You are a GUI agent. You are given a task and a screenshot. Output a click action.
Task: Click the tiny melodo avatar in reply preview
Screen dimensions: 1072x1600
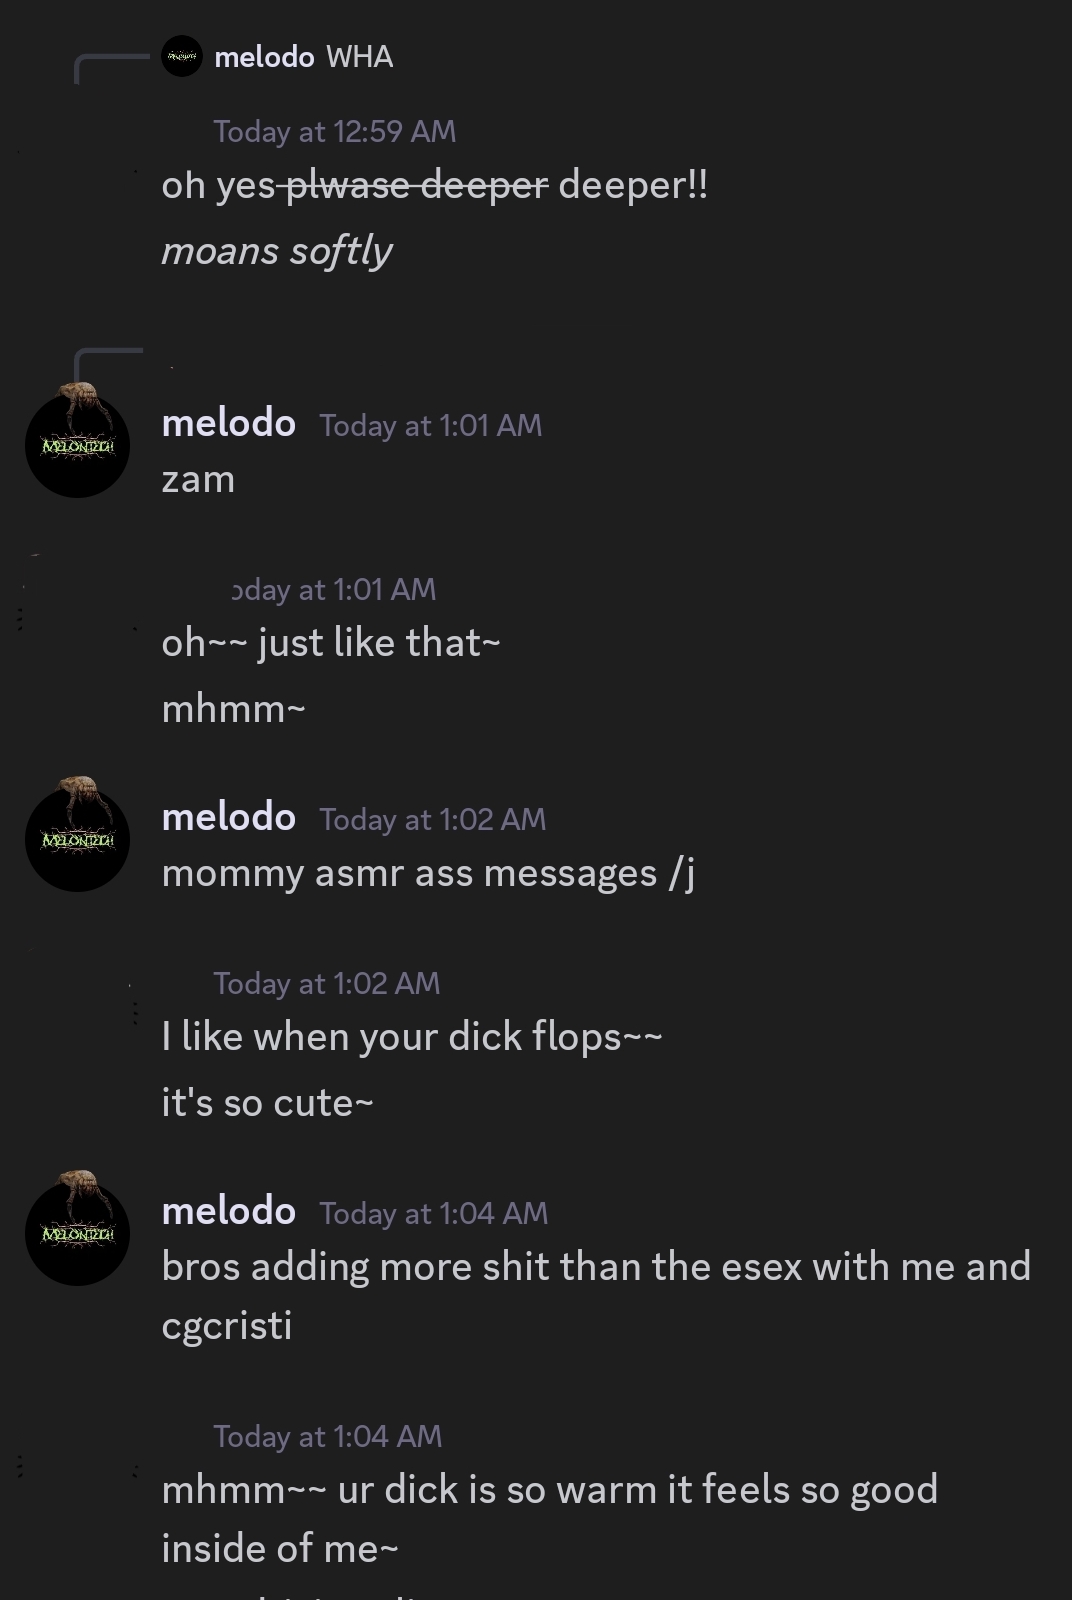coord(182,57)
